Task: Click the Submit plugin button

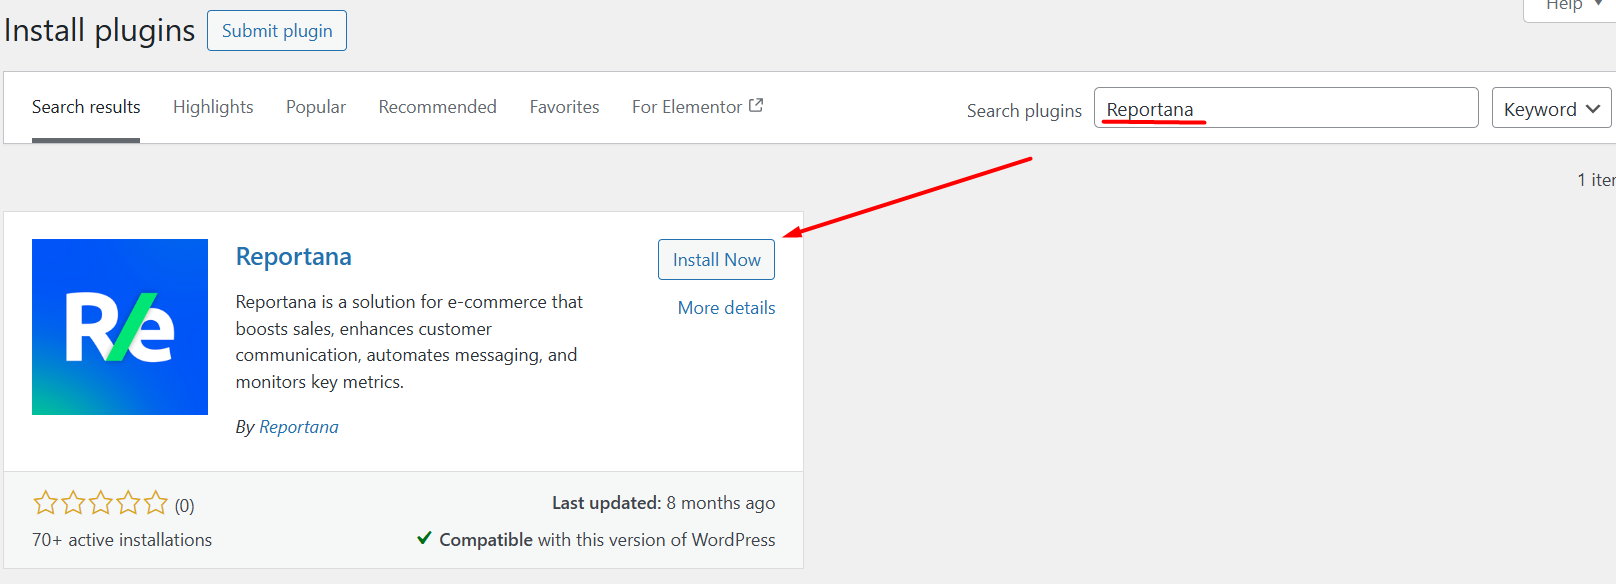Action: 277,31
